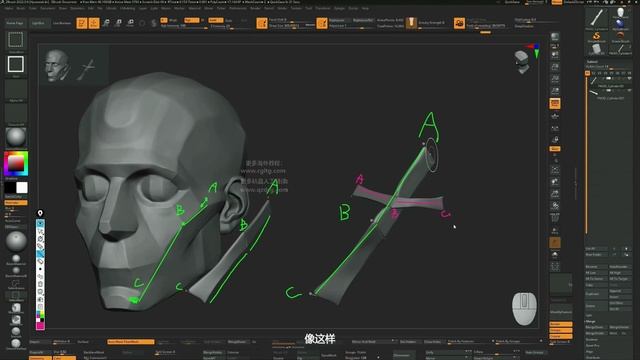Adjust the Z Intensity slider

pyautogui.click(x=230, y=26)
